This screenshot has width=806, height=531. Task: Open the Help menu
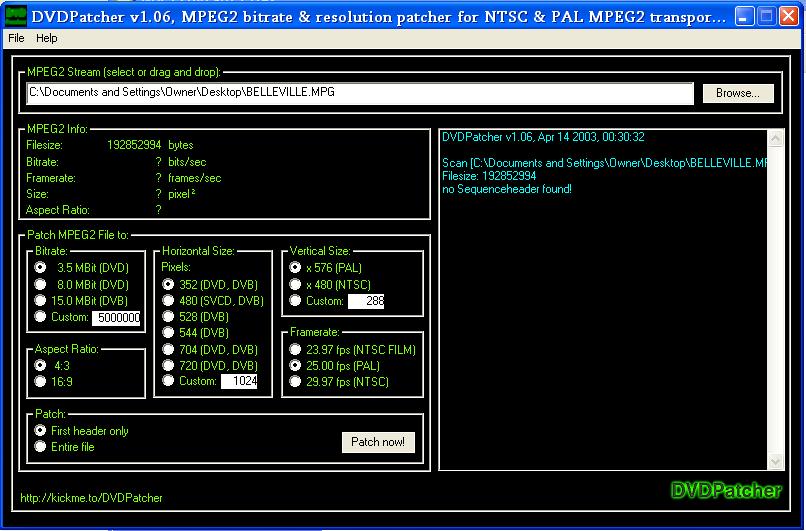(x=47, y=38)
